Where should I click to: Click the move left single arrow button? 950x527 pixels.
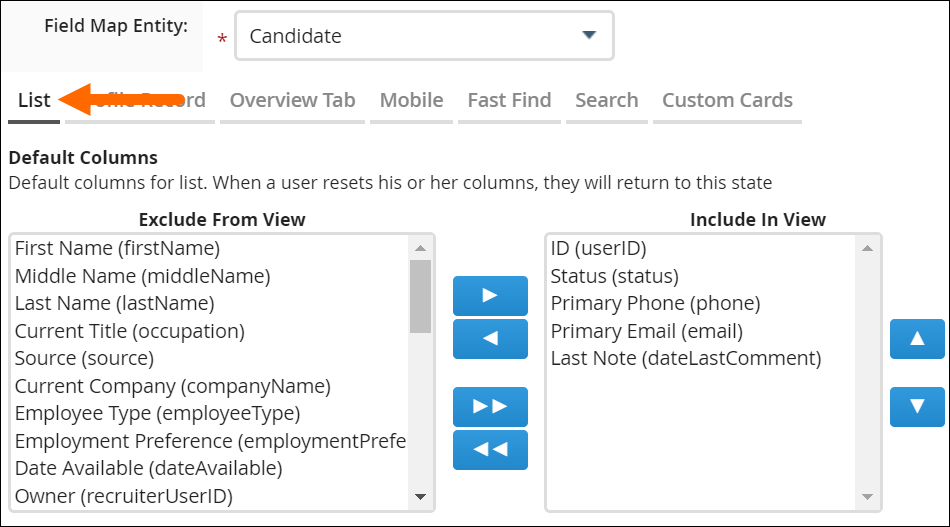490,339
